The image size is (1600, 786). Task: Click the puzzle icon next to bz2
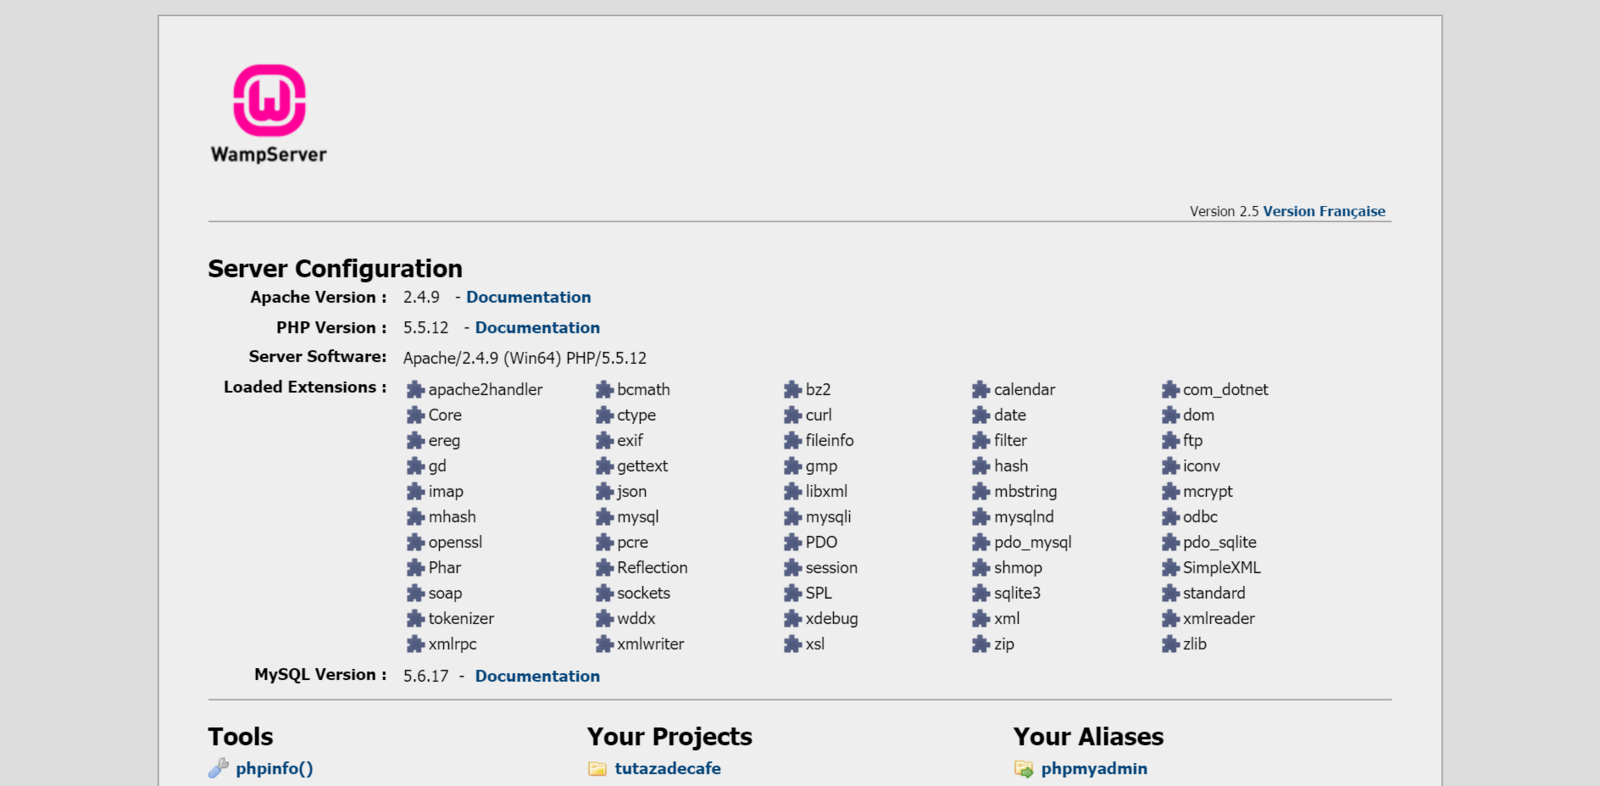coord(793,389)
